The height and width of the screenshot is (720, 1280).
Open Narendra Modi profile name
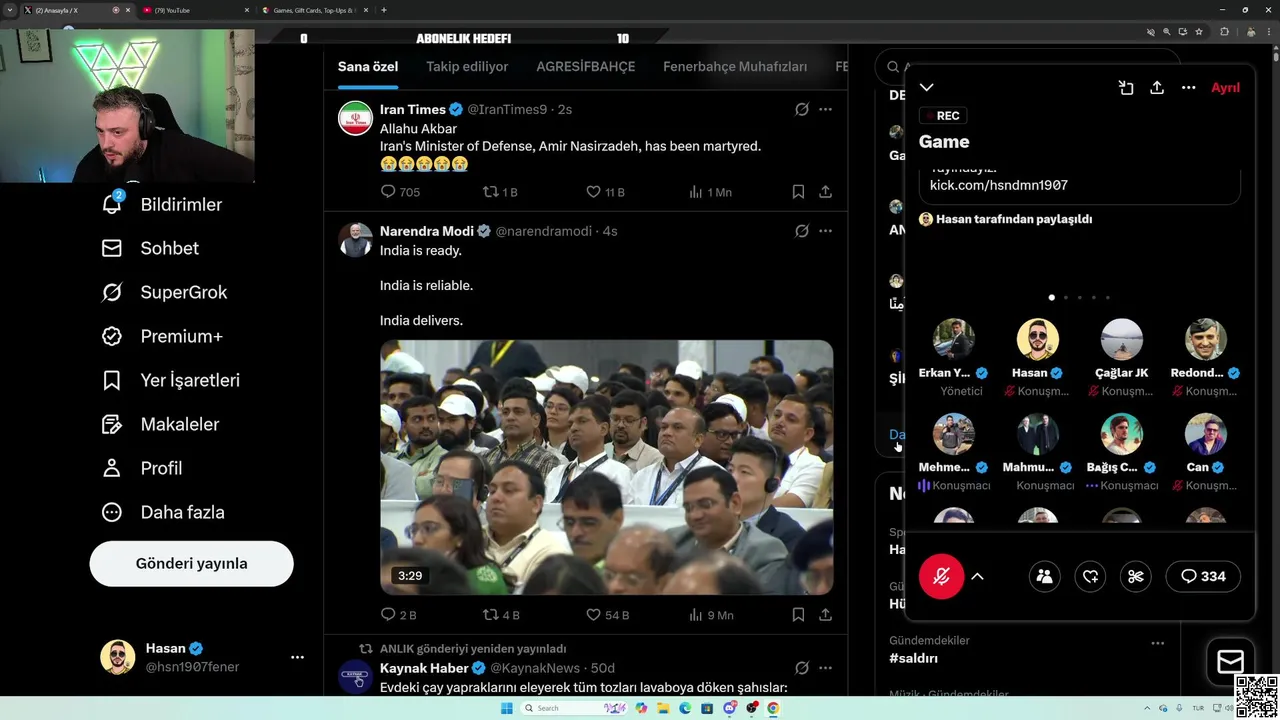[x=427, y=231]
